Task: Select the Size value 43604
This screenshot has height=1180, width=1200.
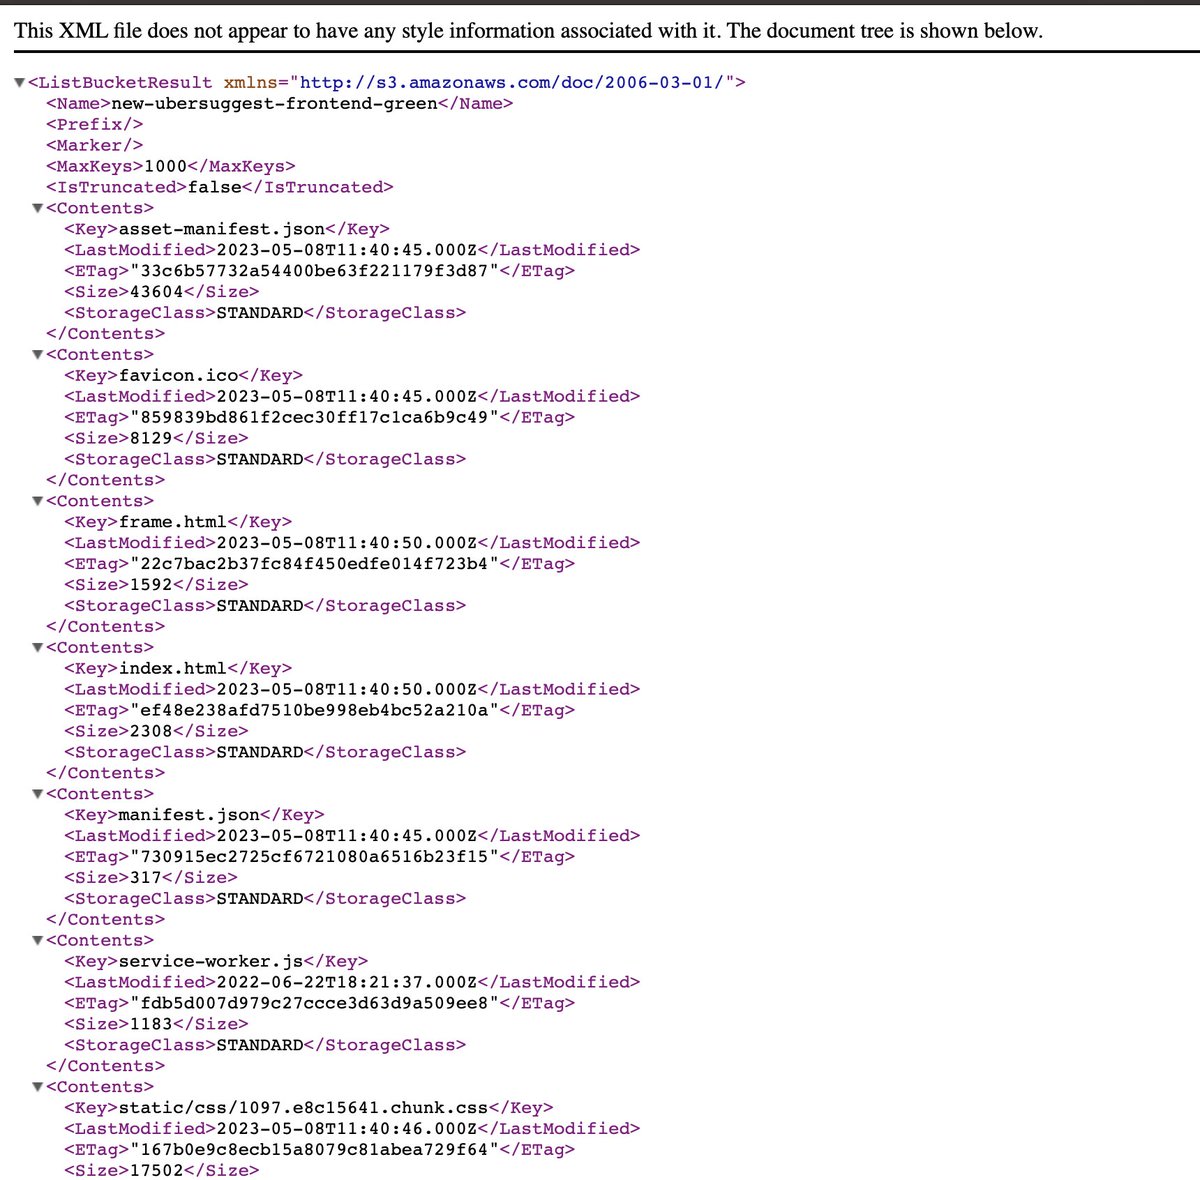Action: coord(156,292)
